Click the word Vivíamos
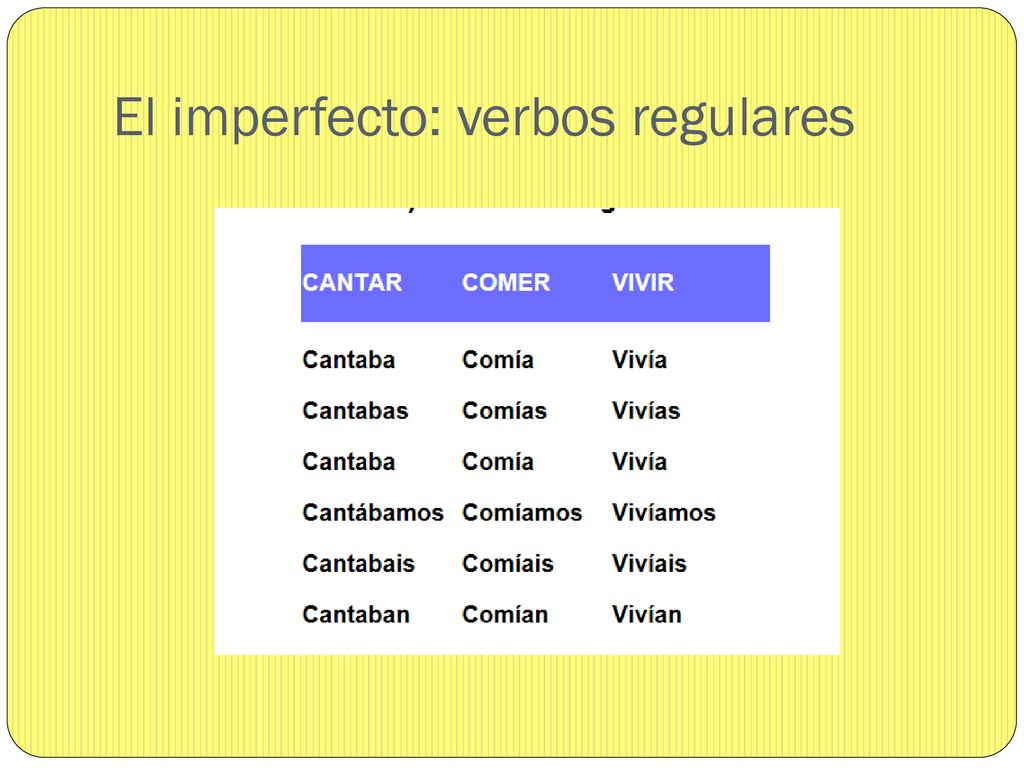1024x768 pixels. click(x=664, y=513)
